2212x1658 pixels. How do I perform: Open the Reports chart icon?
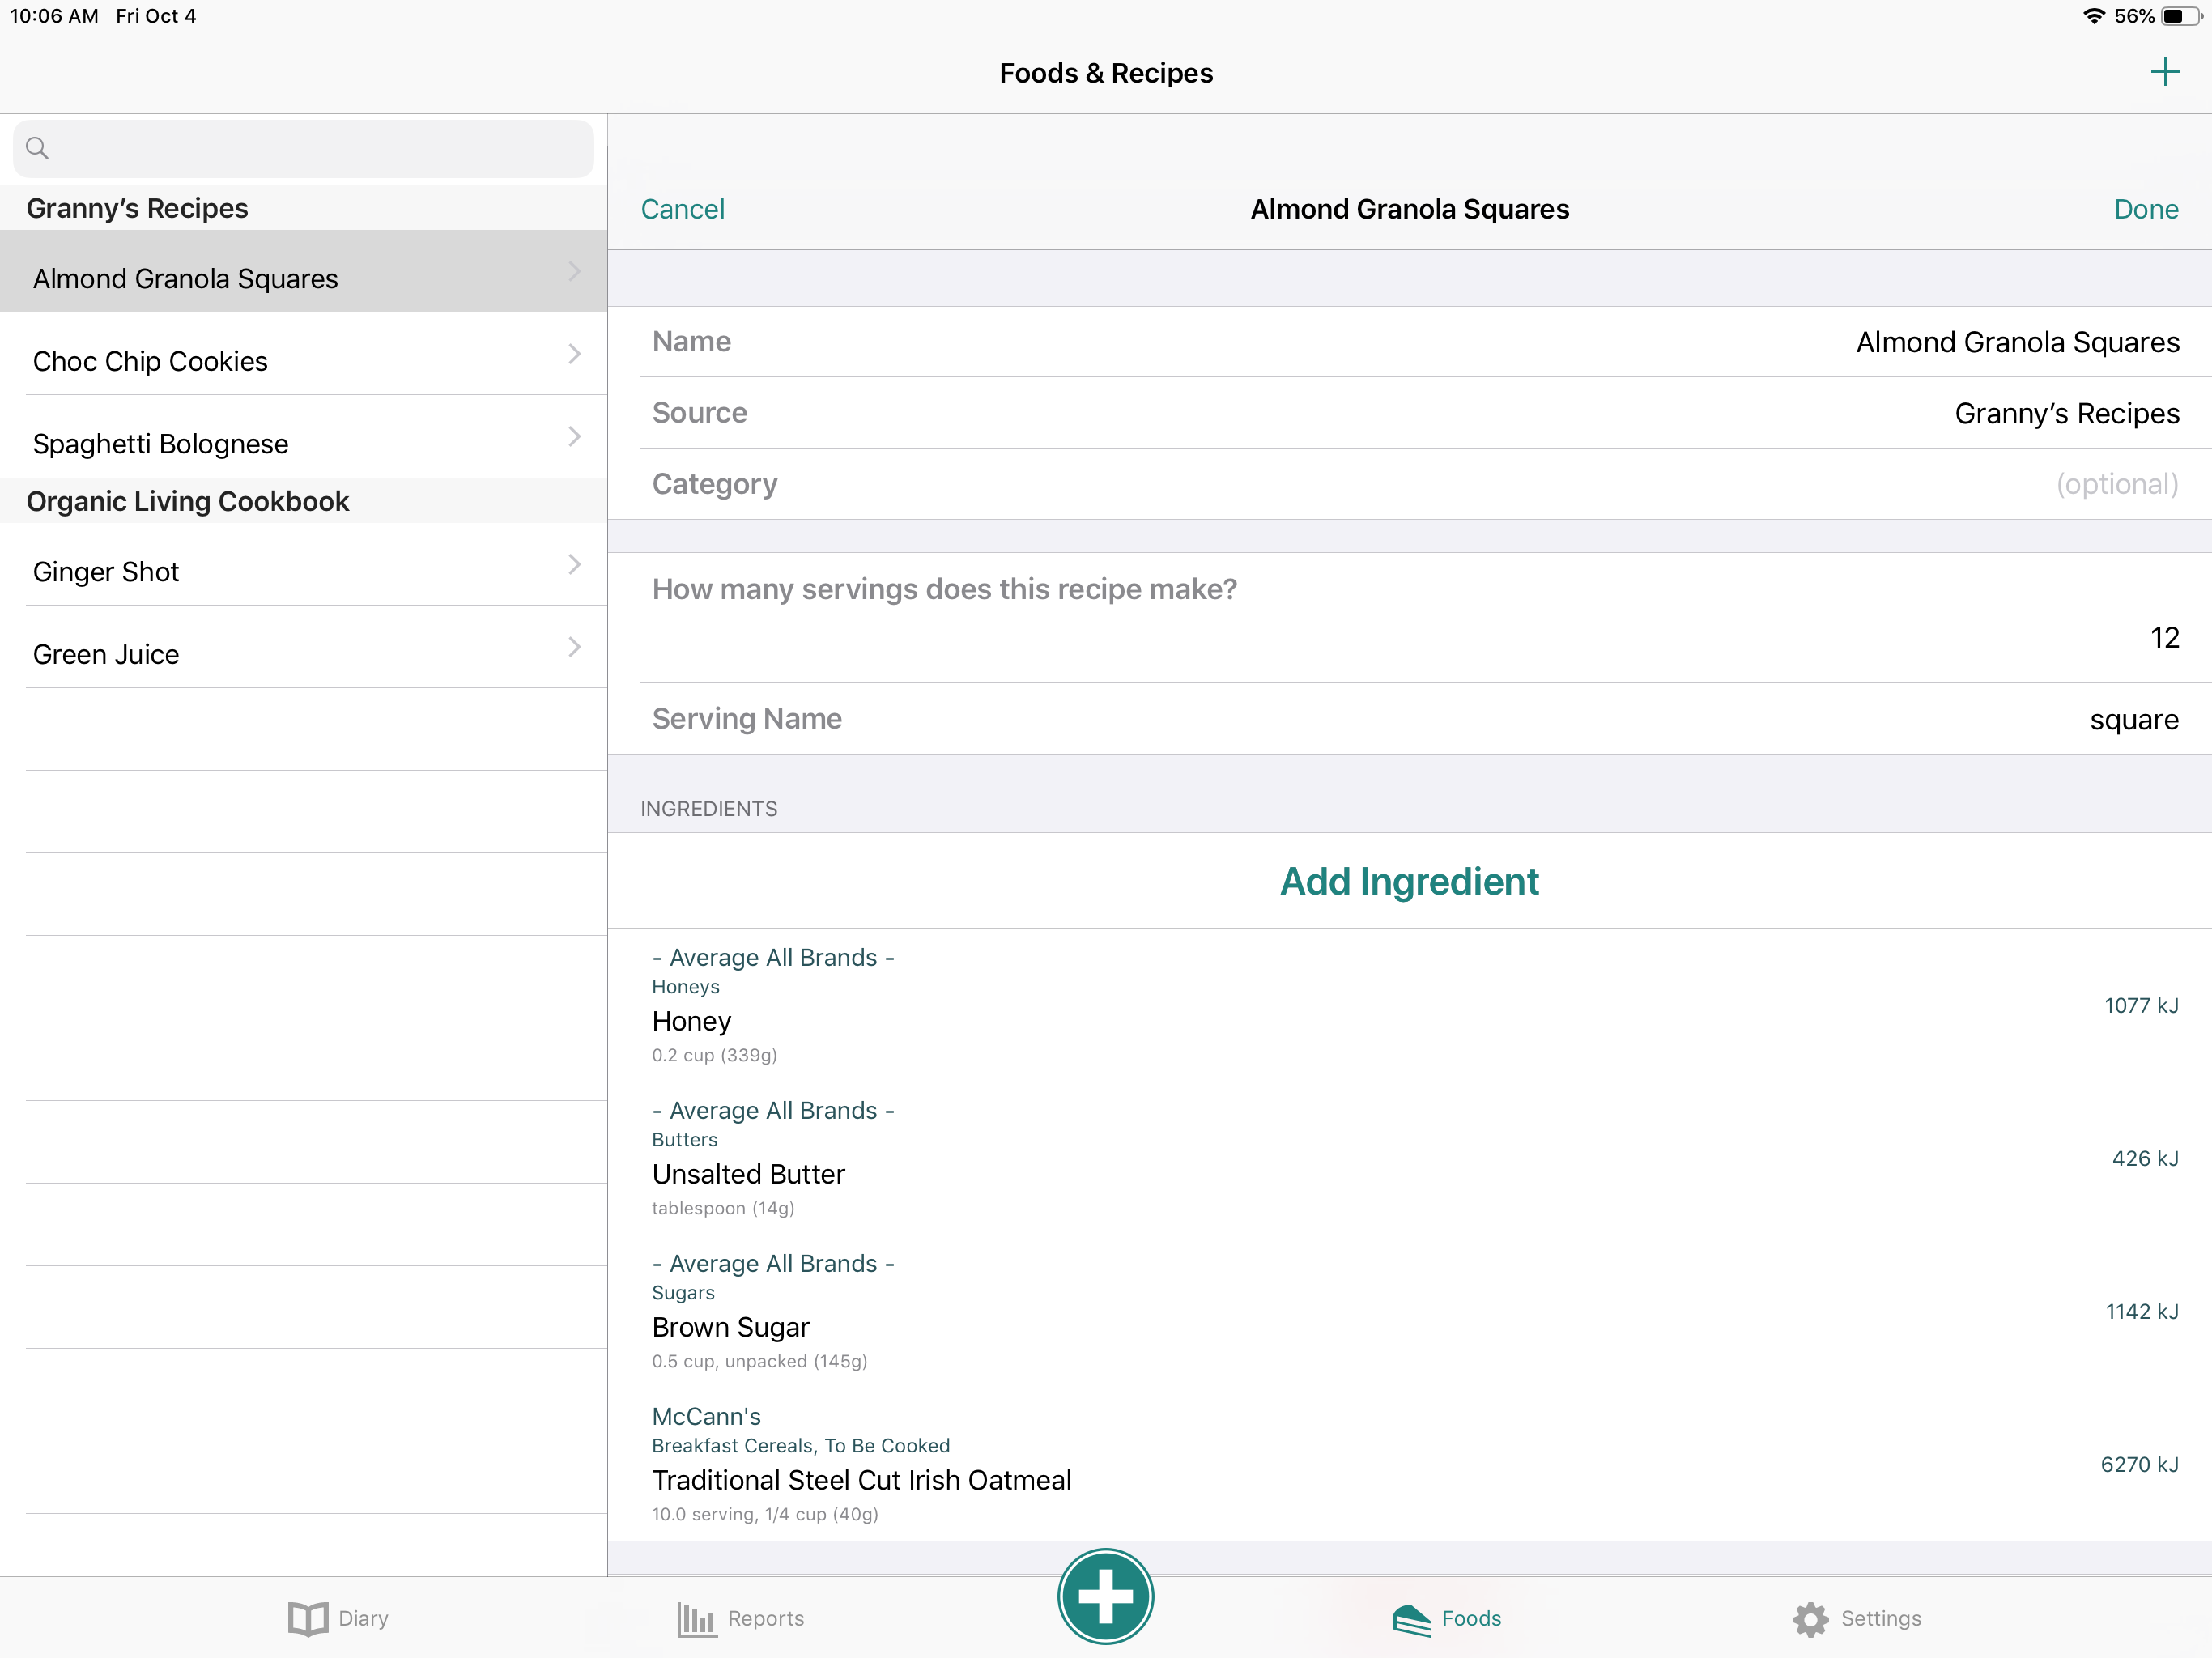[x=696, y=1618]
